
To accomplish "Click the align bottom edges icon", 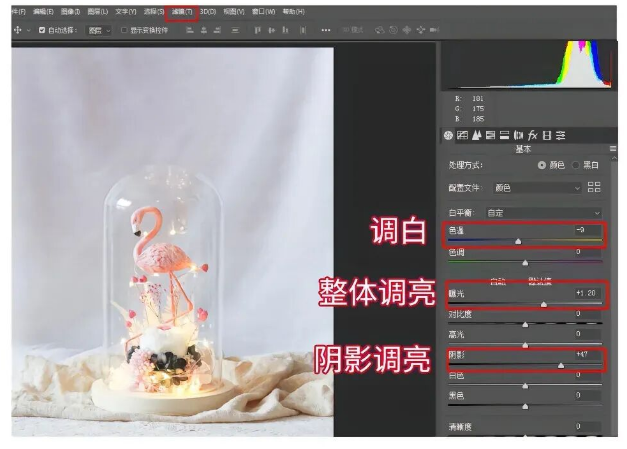I will point(285,30).
